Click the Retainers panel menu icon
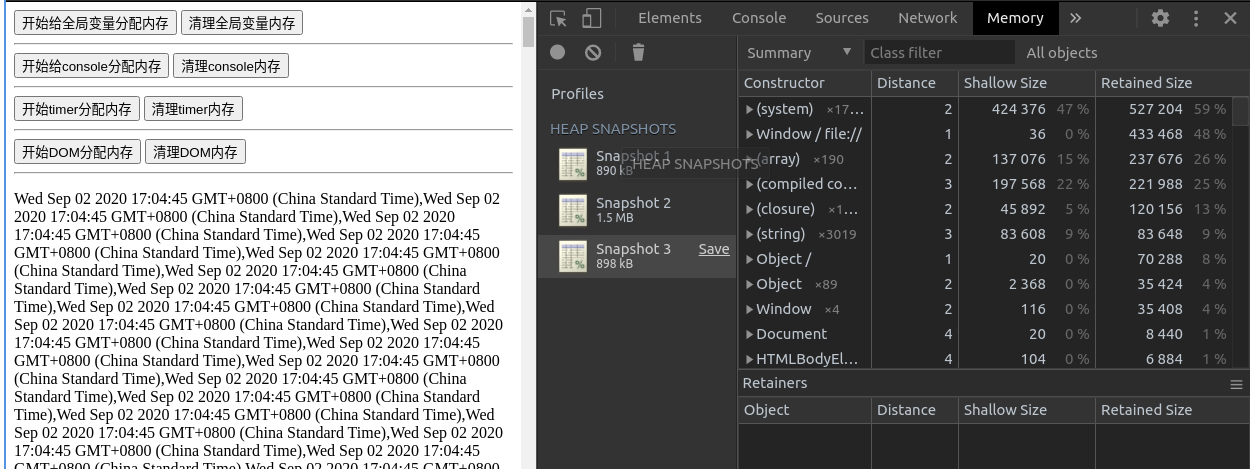Image resolution: width=1250 pixels, height=469 pixels. click(x=1236, y=384)
